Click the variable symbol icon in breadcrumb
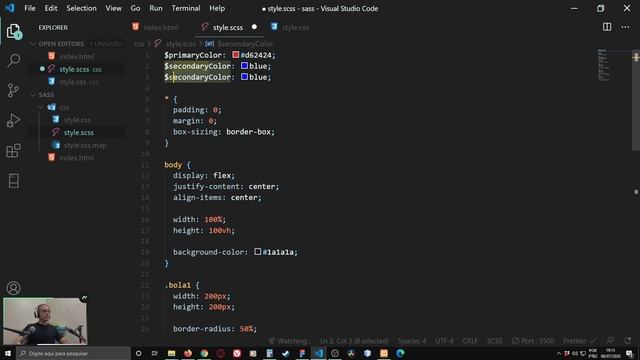 (x=209, y=44)
